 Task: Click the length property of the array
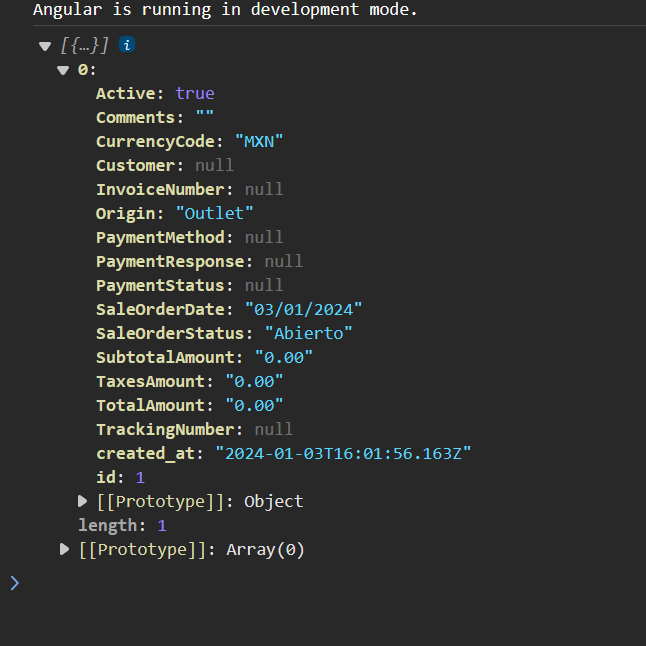108,525
